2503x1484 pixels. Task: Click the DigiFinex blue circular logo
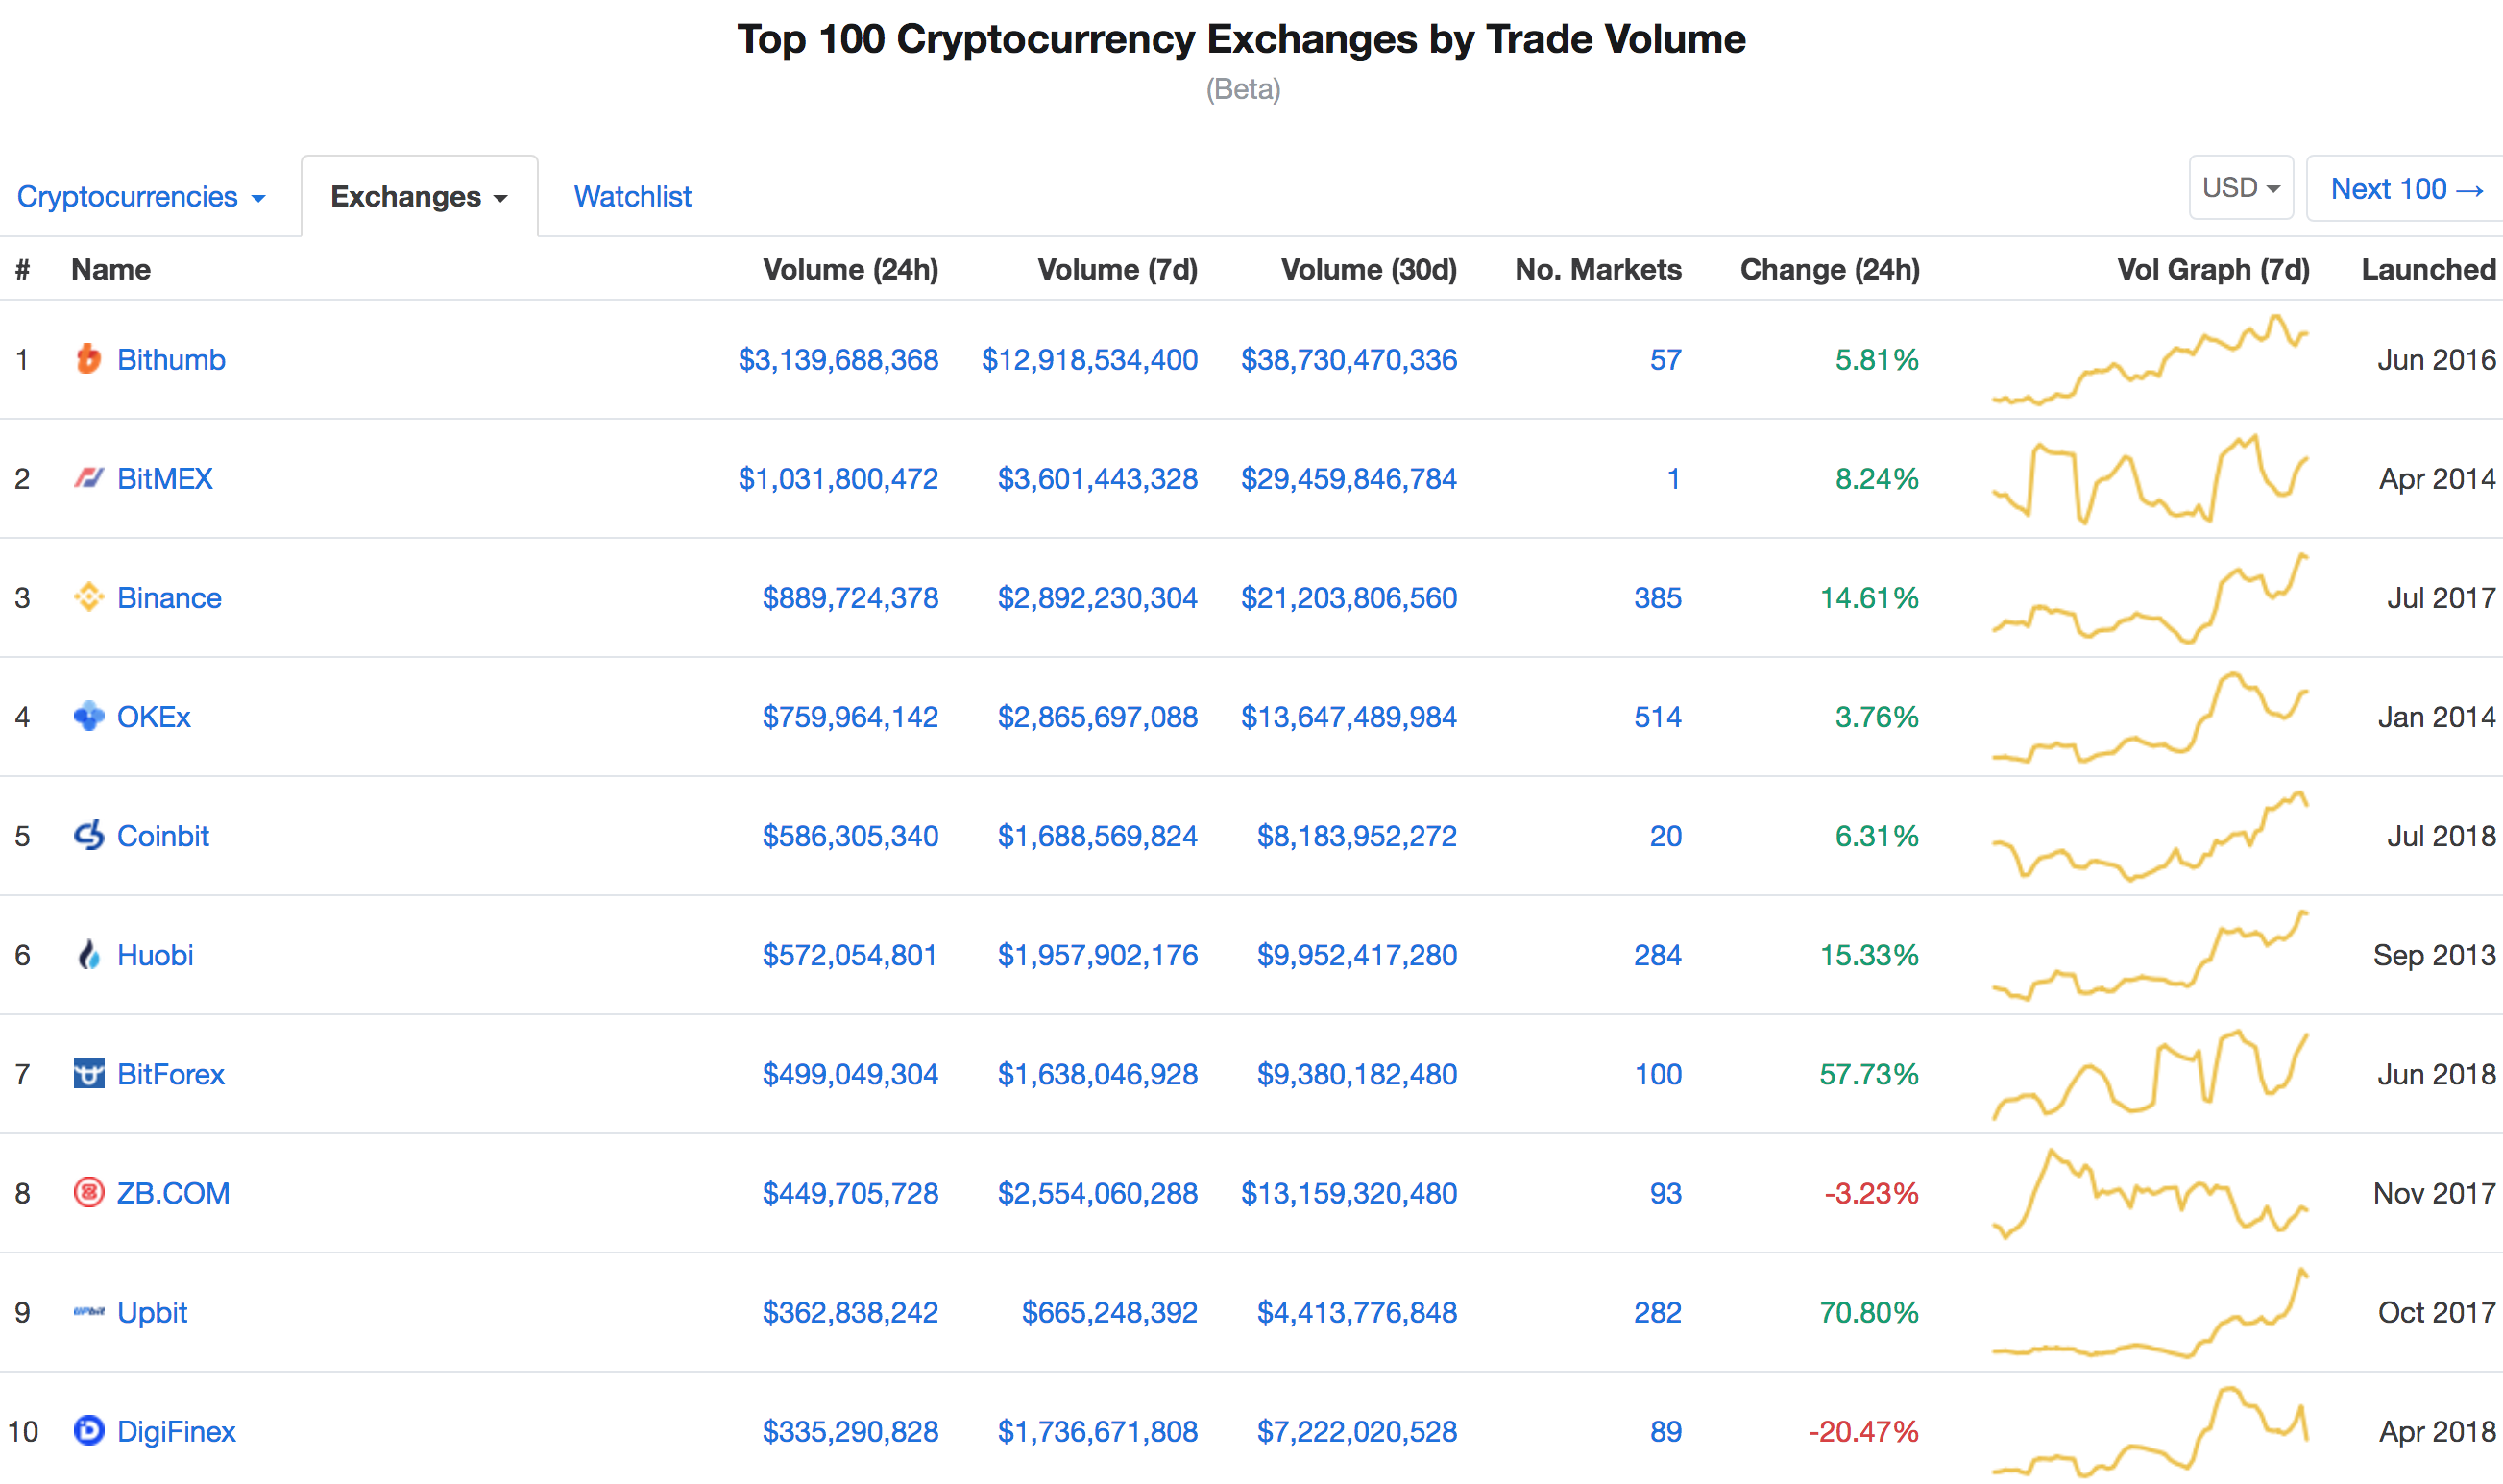(x=89, y=1430)
